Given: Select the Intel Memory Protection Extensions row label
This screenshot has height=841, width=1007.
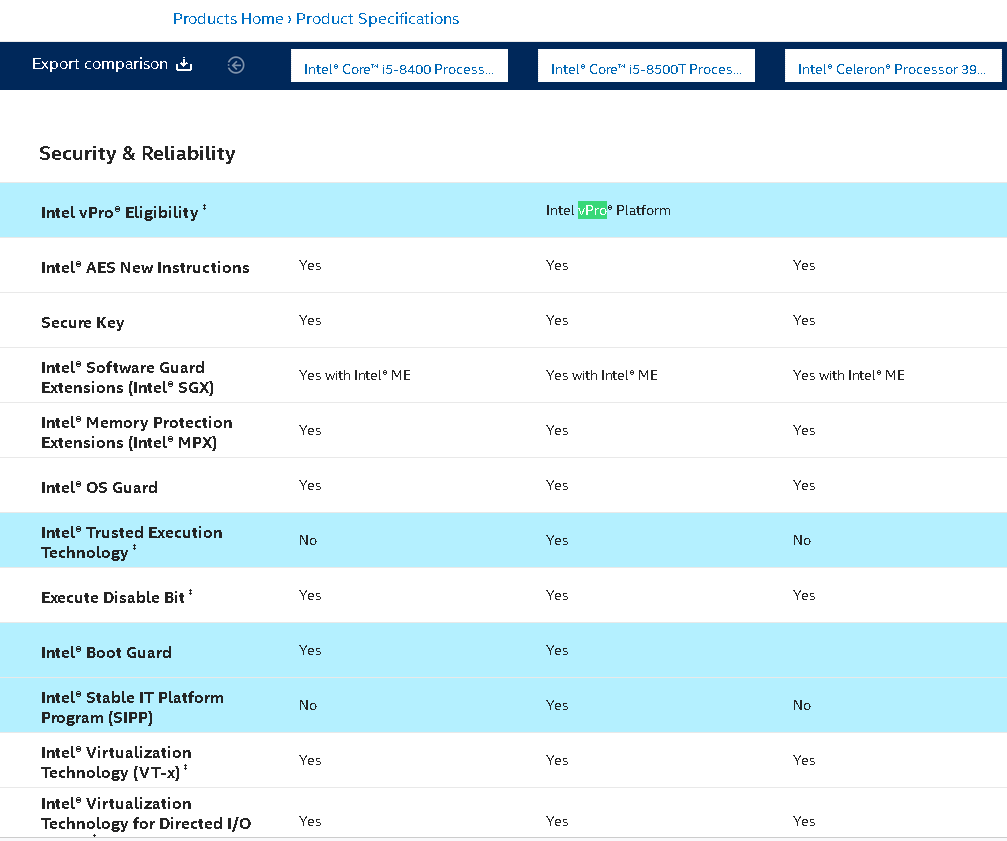Looking at the screenshot, I should click(x=137, y=433).
